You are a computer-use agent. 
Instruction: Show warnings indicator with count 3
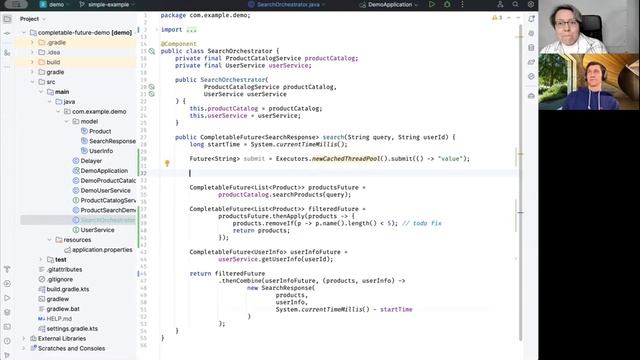pos(497,18)
